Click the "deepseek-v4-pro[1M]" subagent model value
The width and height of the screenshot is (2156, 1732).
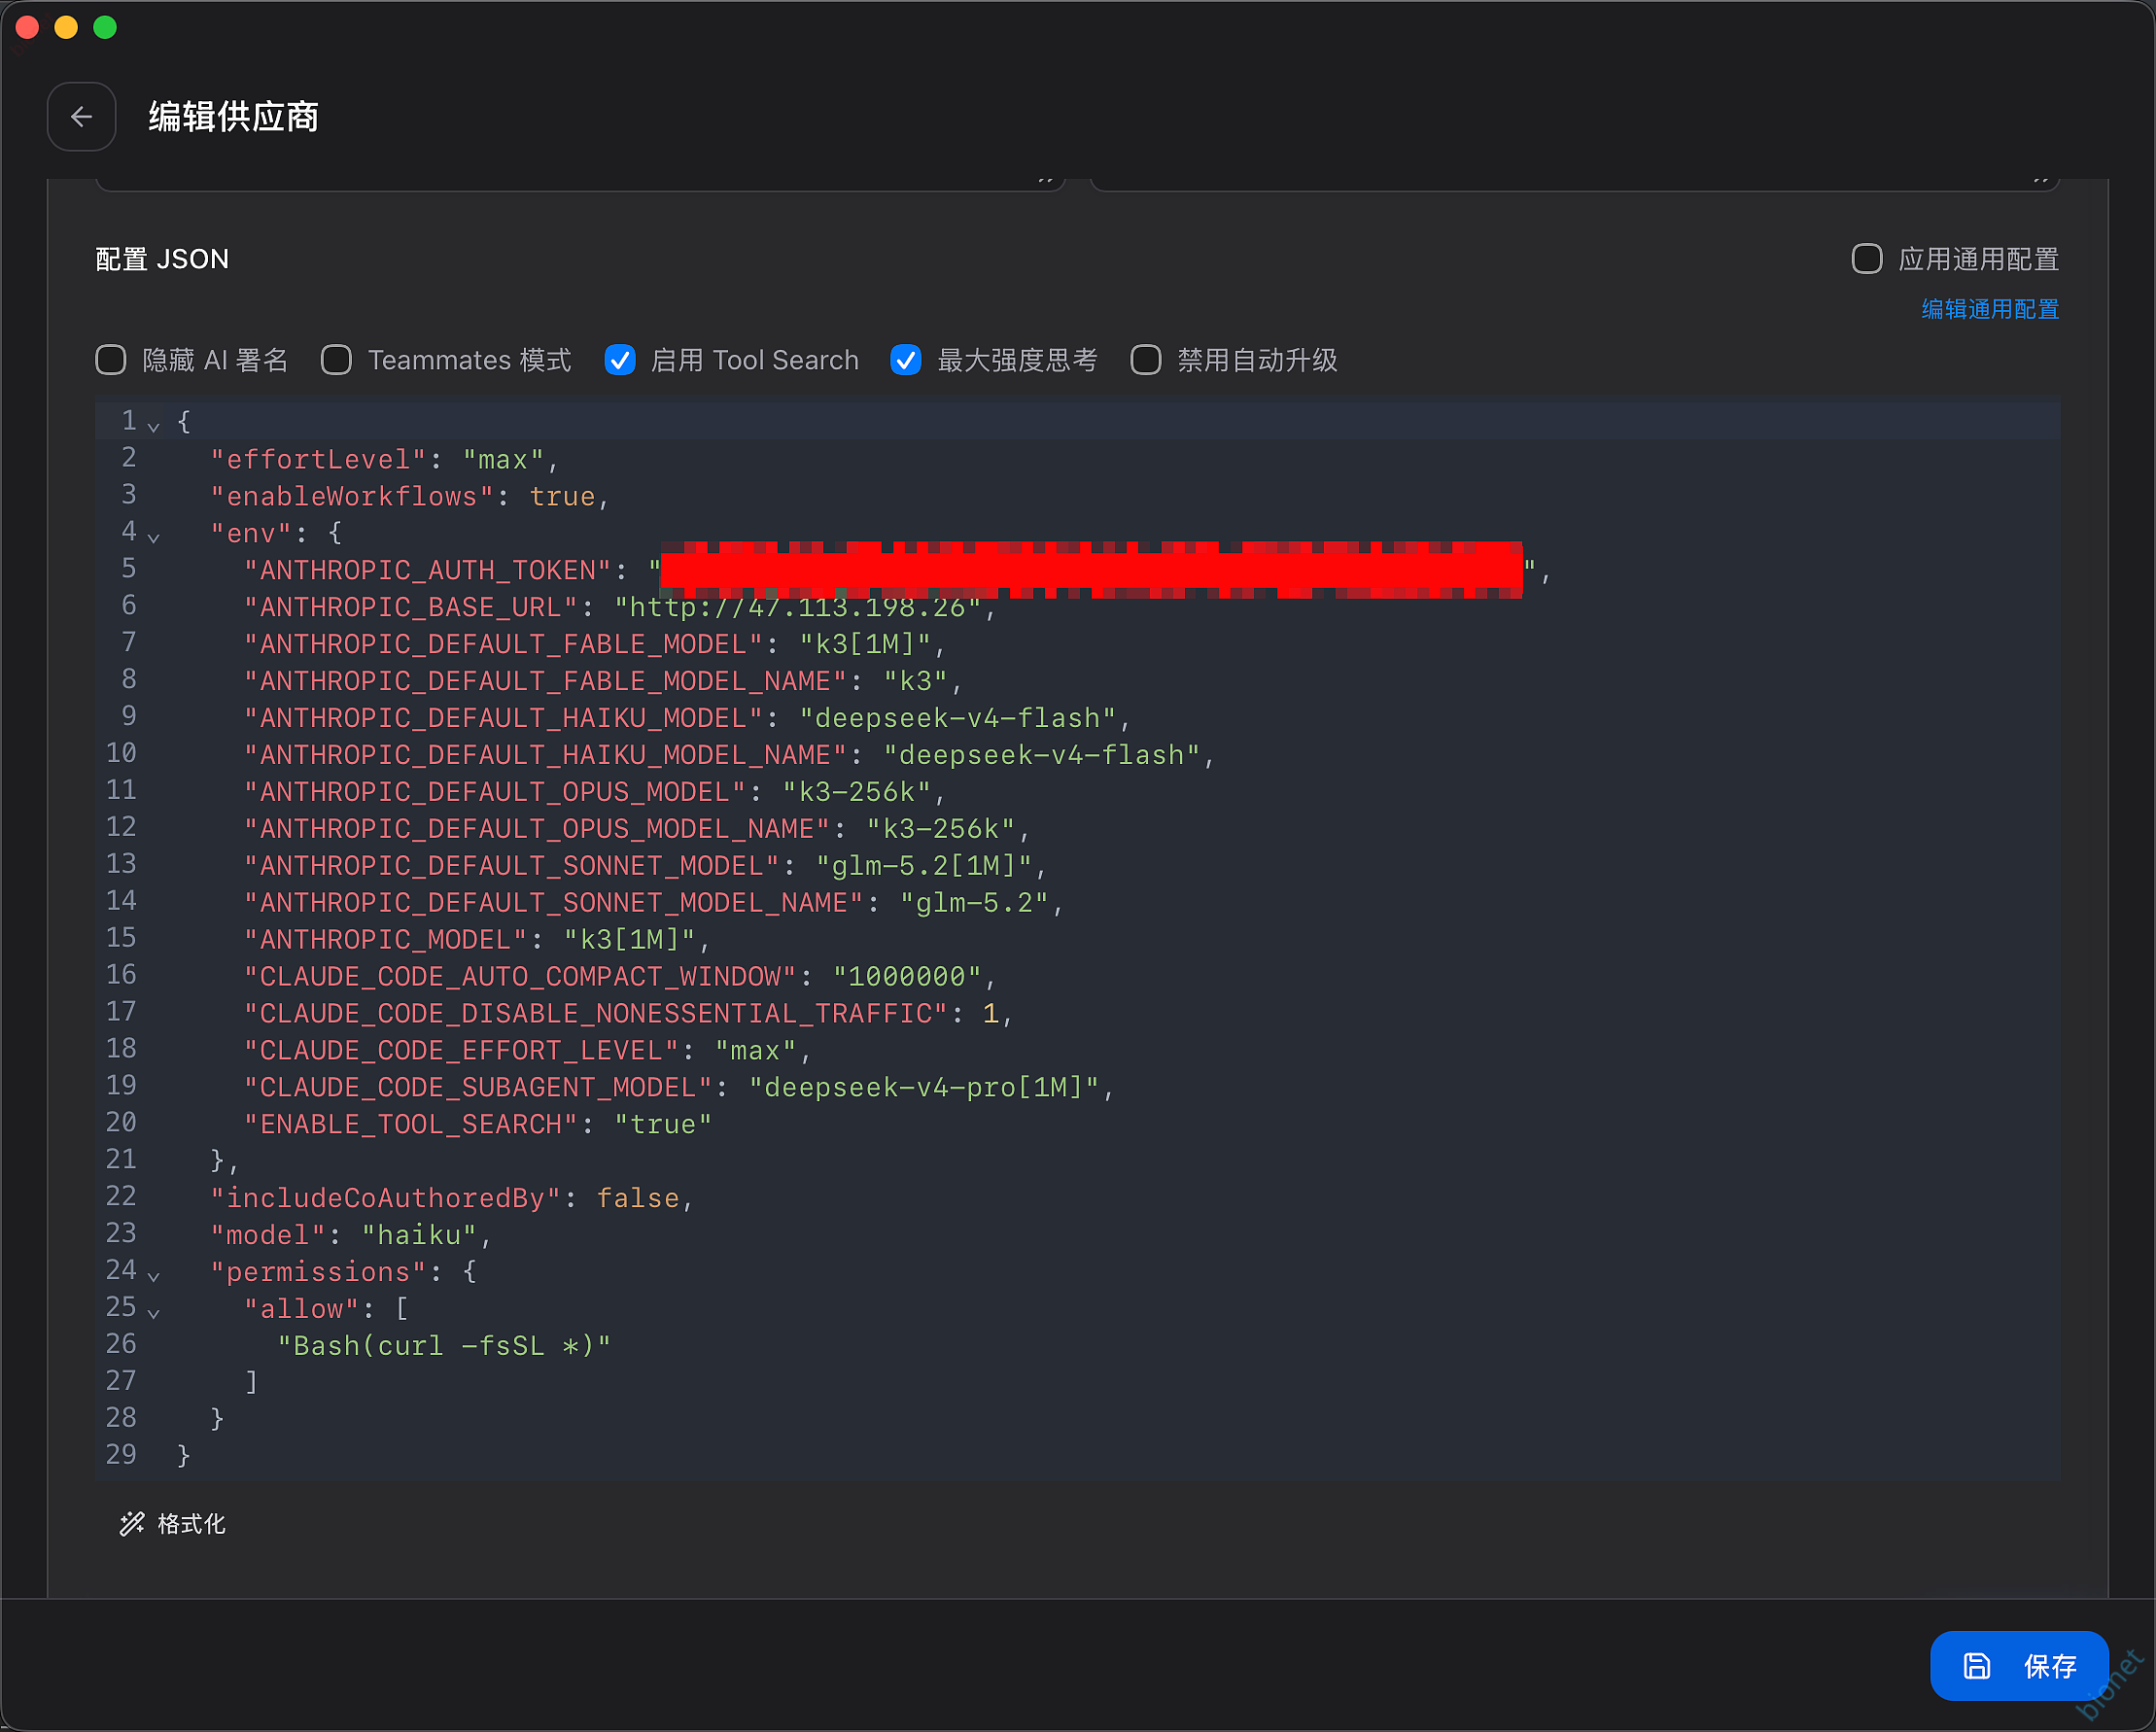point(924,1089)
